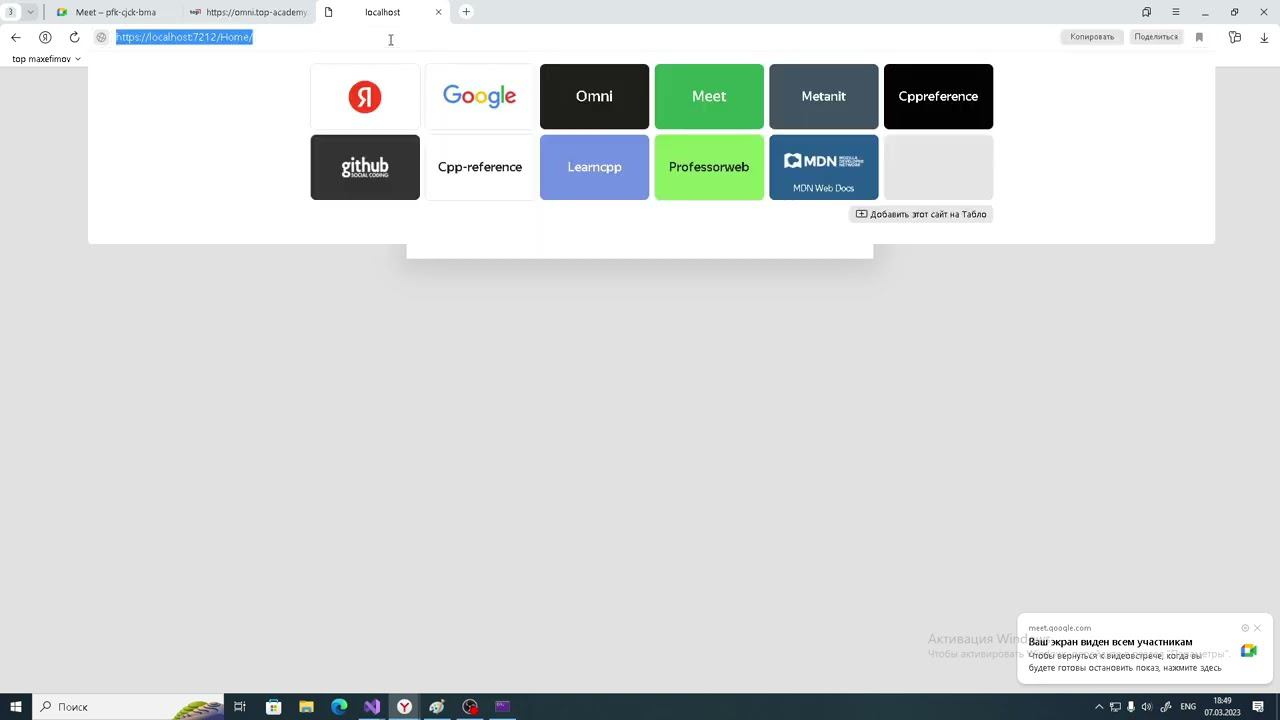The width and height of the screenshot is (1280, 720).
Task: Expand the tab groups dropdown arrow
Action: pos(31,12)
